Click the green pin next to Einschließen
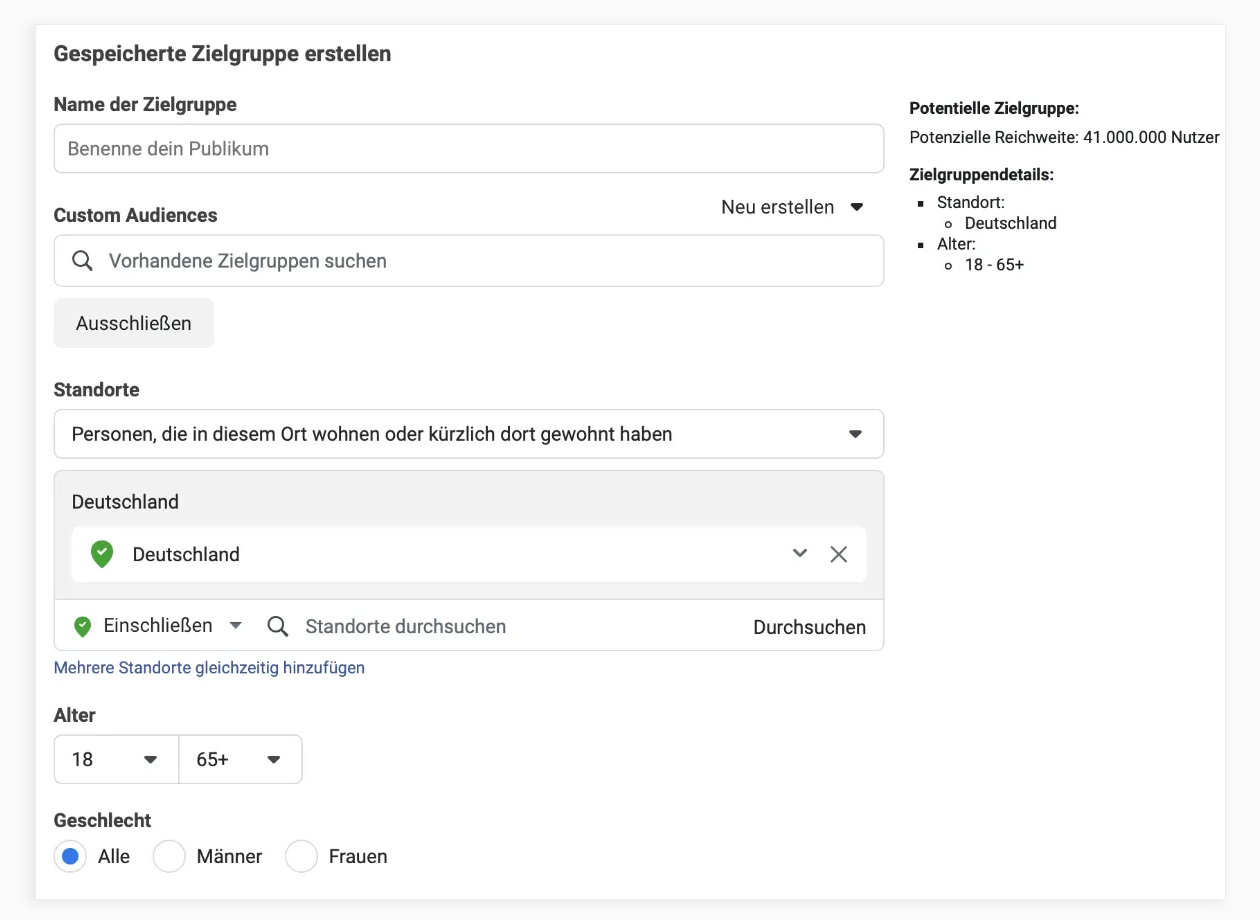The image size is (1260, 920). (x=83, y=626)
